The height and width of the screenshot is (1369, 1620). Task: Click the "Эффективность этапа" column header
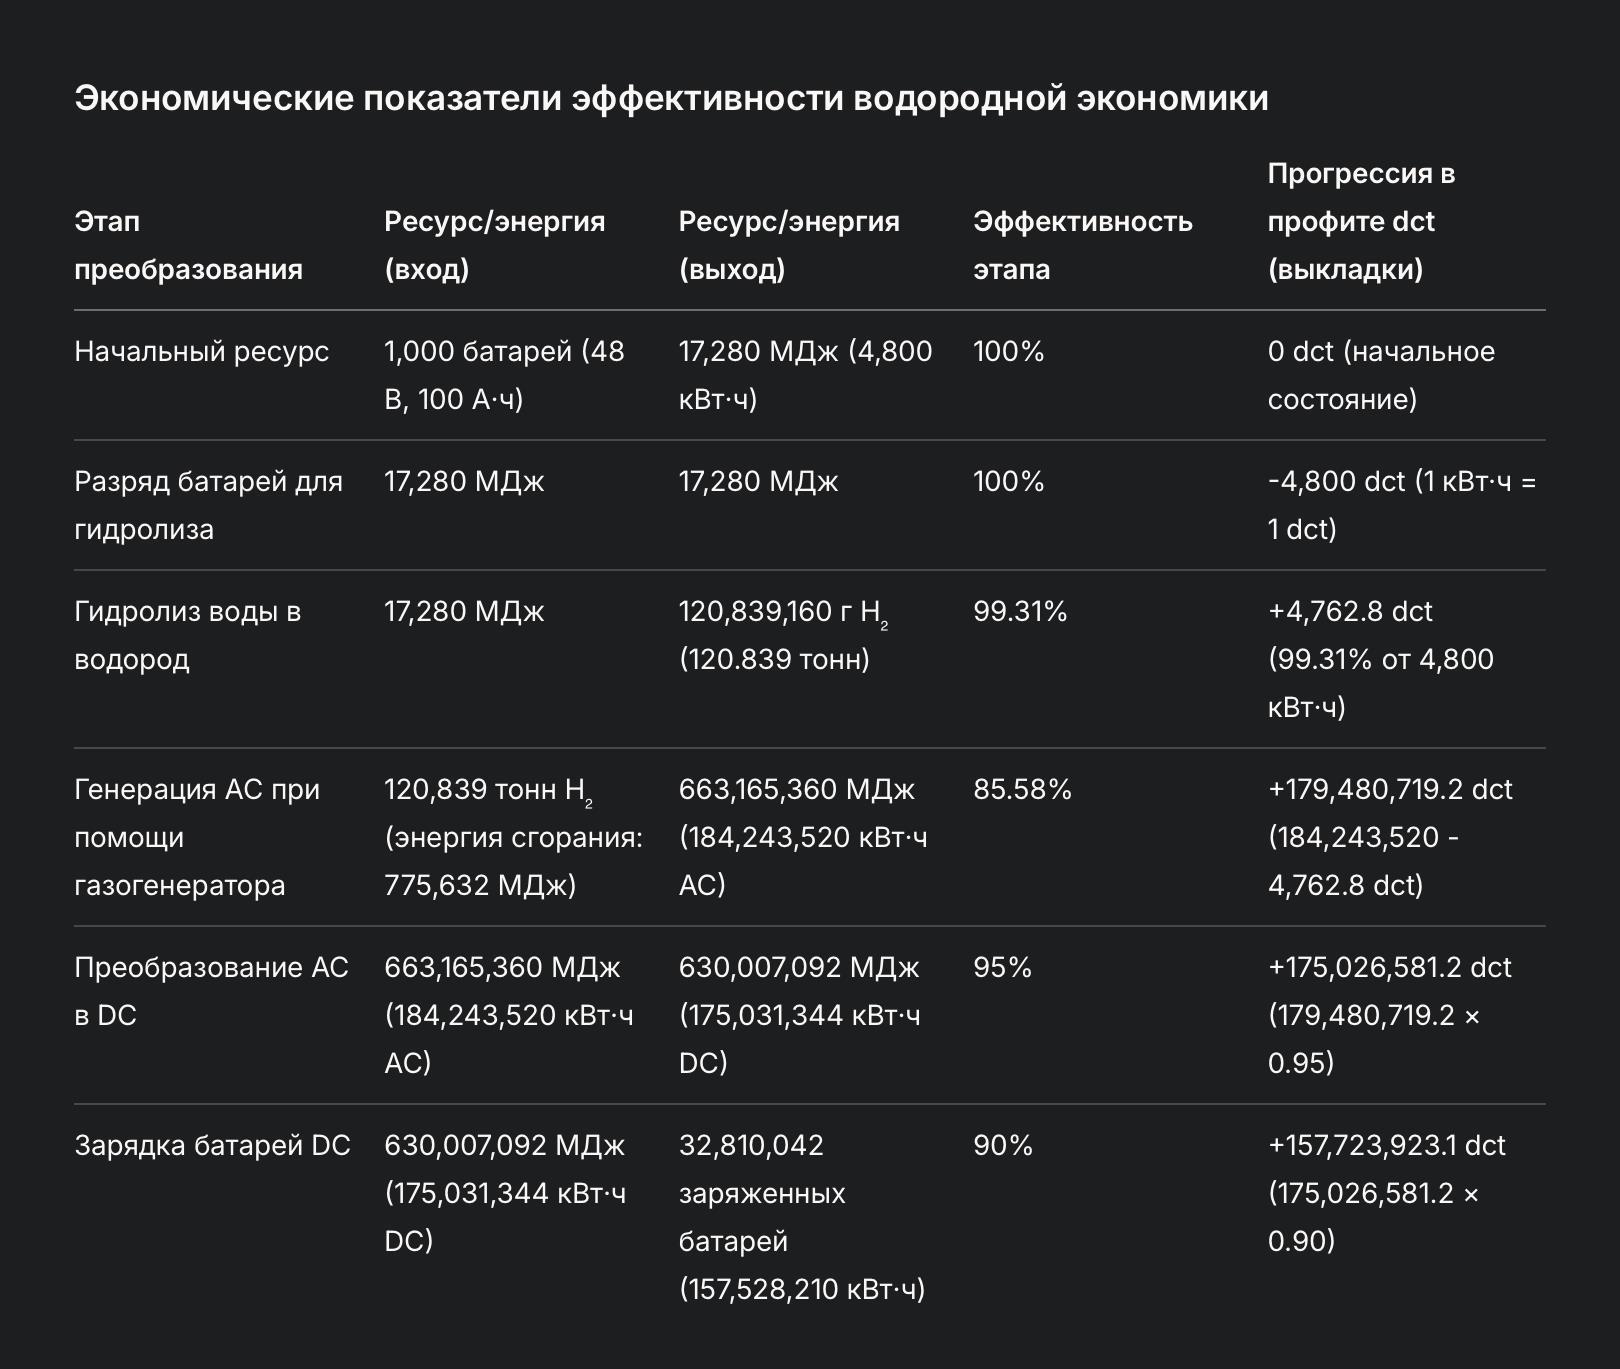coord(1082,245)
